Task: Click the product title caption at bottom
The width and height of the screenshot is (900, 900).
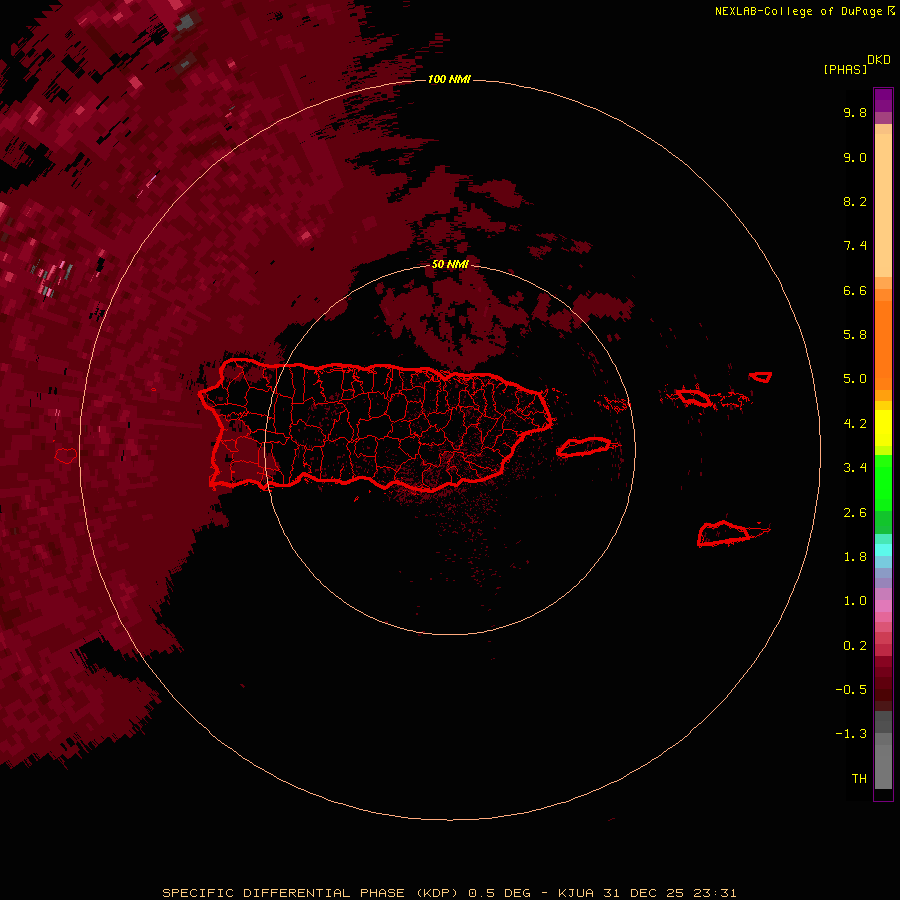Action: click(449, 893)
